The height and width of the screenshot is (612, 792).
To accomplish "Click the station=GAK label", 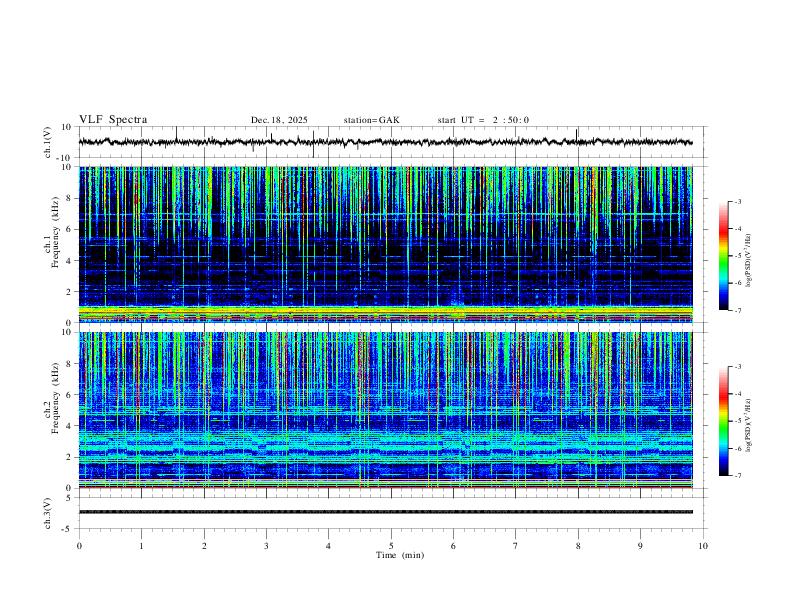I will [x=371, y=120].
